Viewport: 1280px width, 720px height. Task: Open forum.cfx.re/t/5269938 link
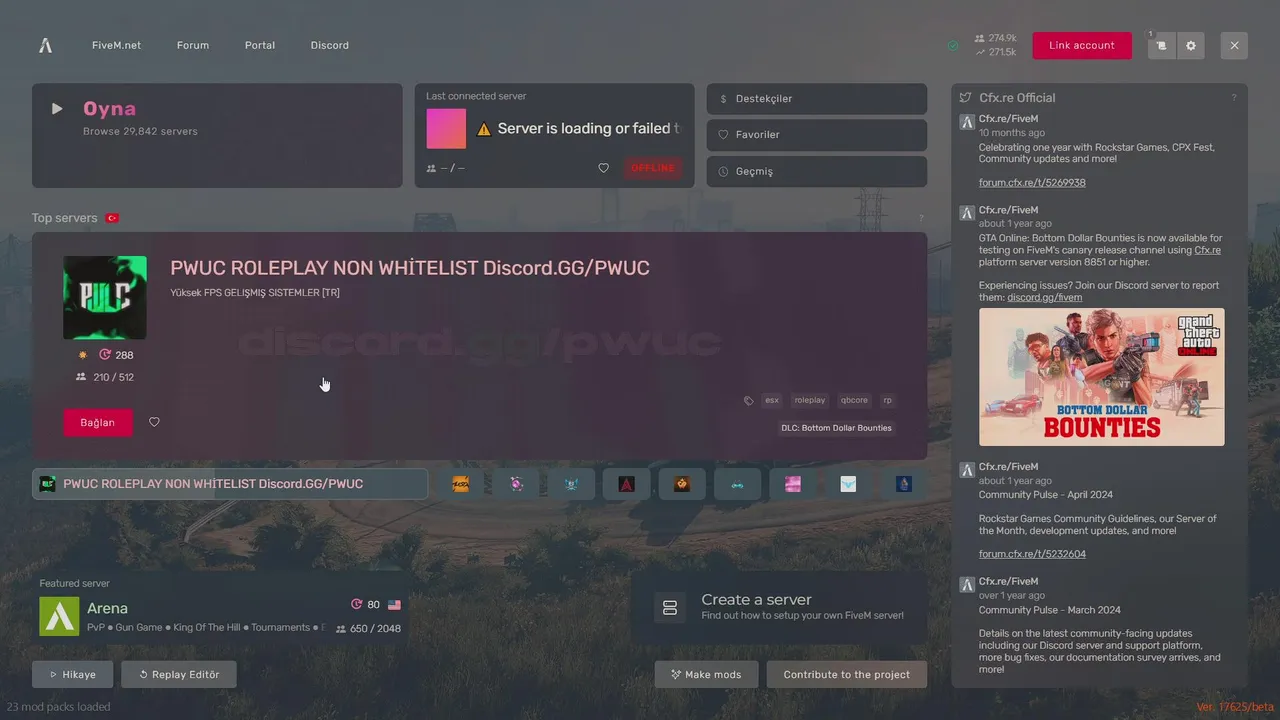[x=1032, y=183]
